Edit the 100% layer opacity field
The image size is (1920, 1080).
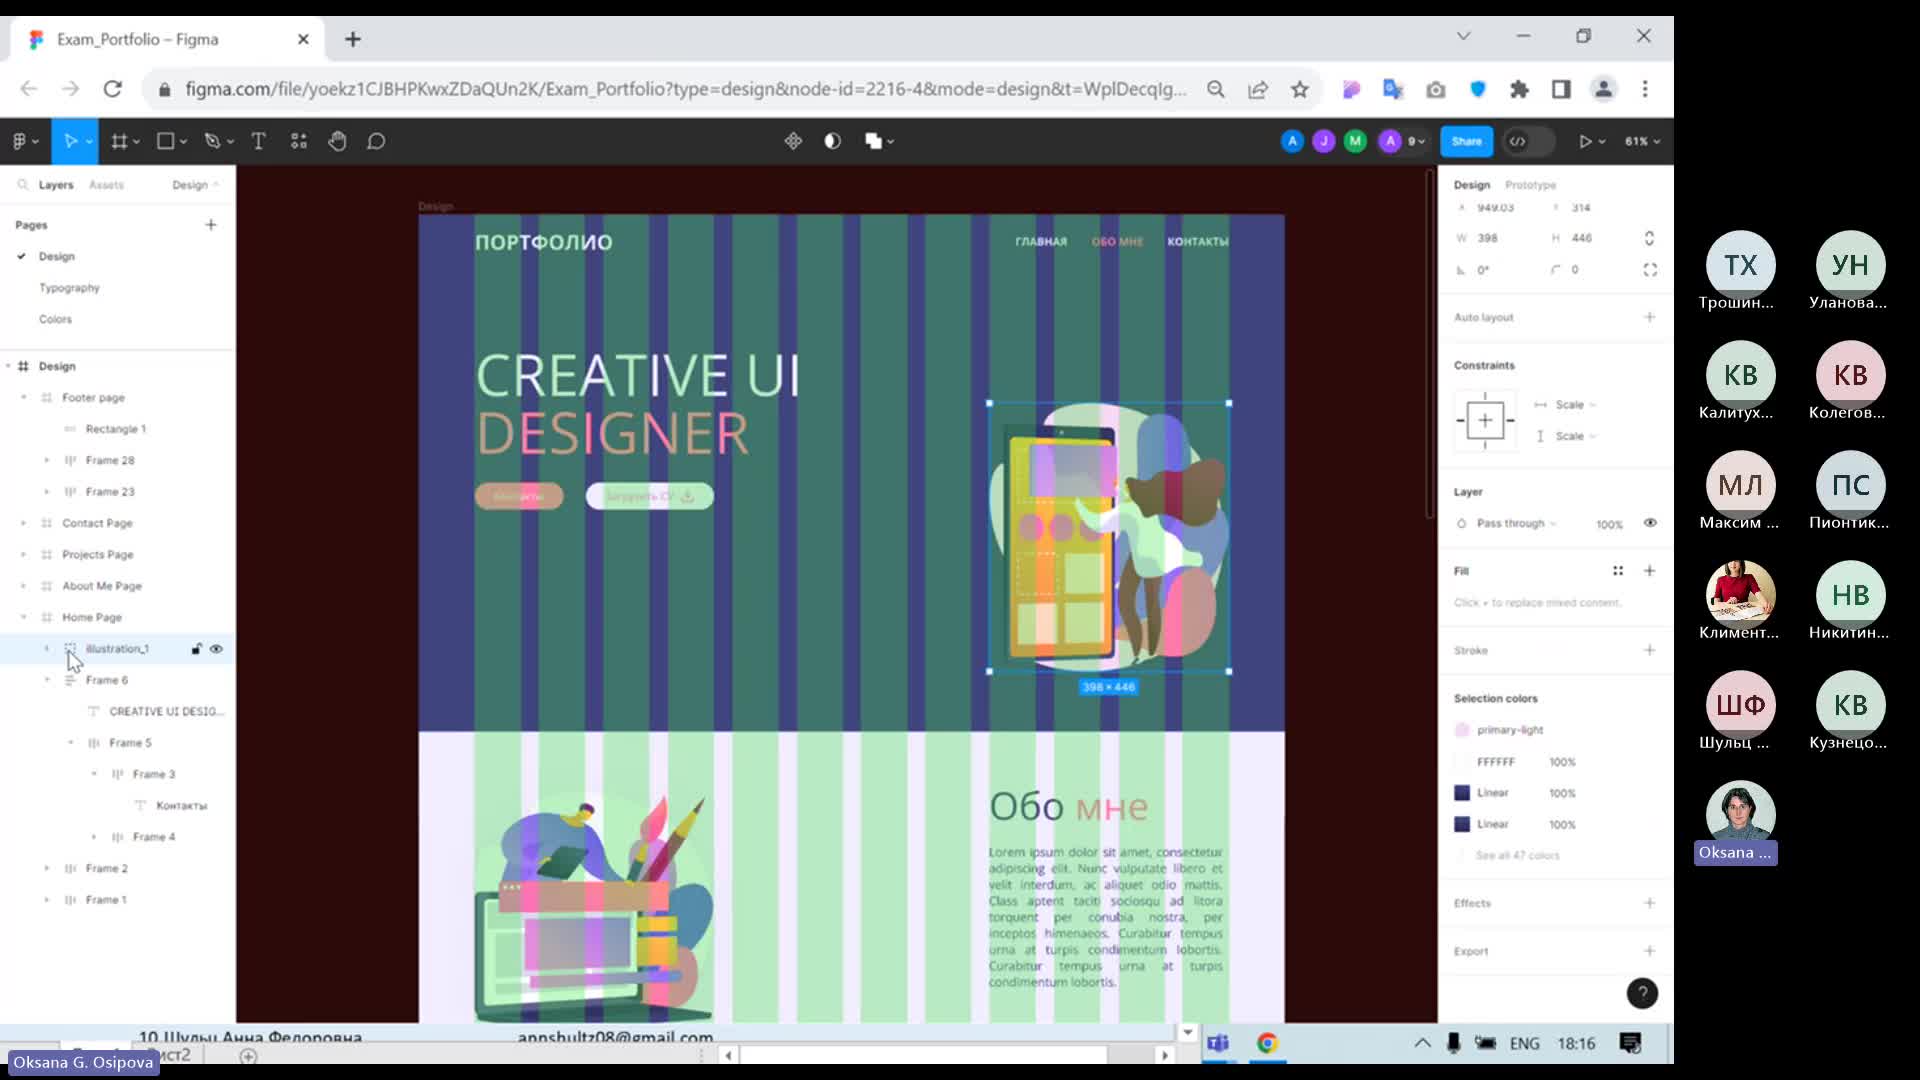coord(1609,524)
